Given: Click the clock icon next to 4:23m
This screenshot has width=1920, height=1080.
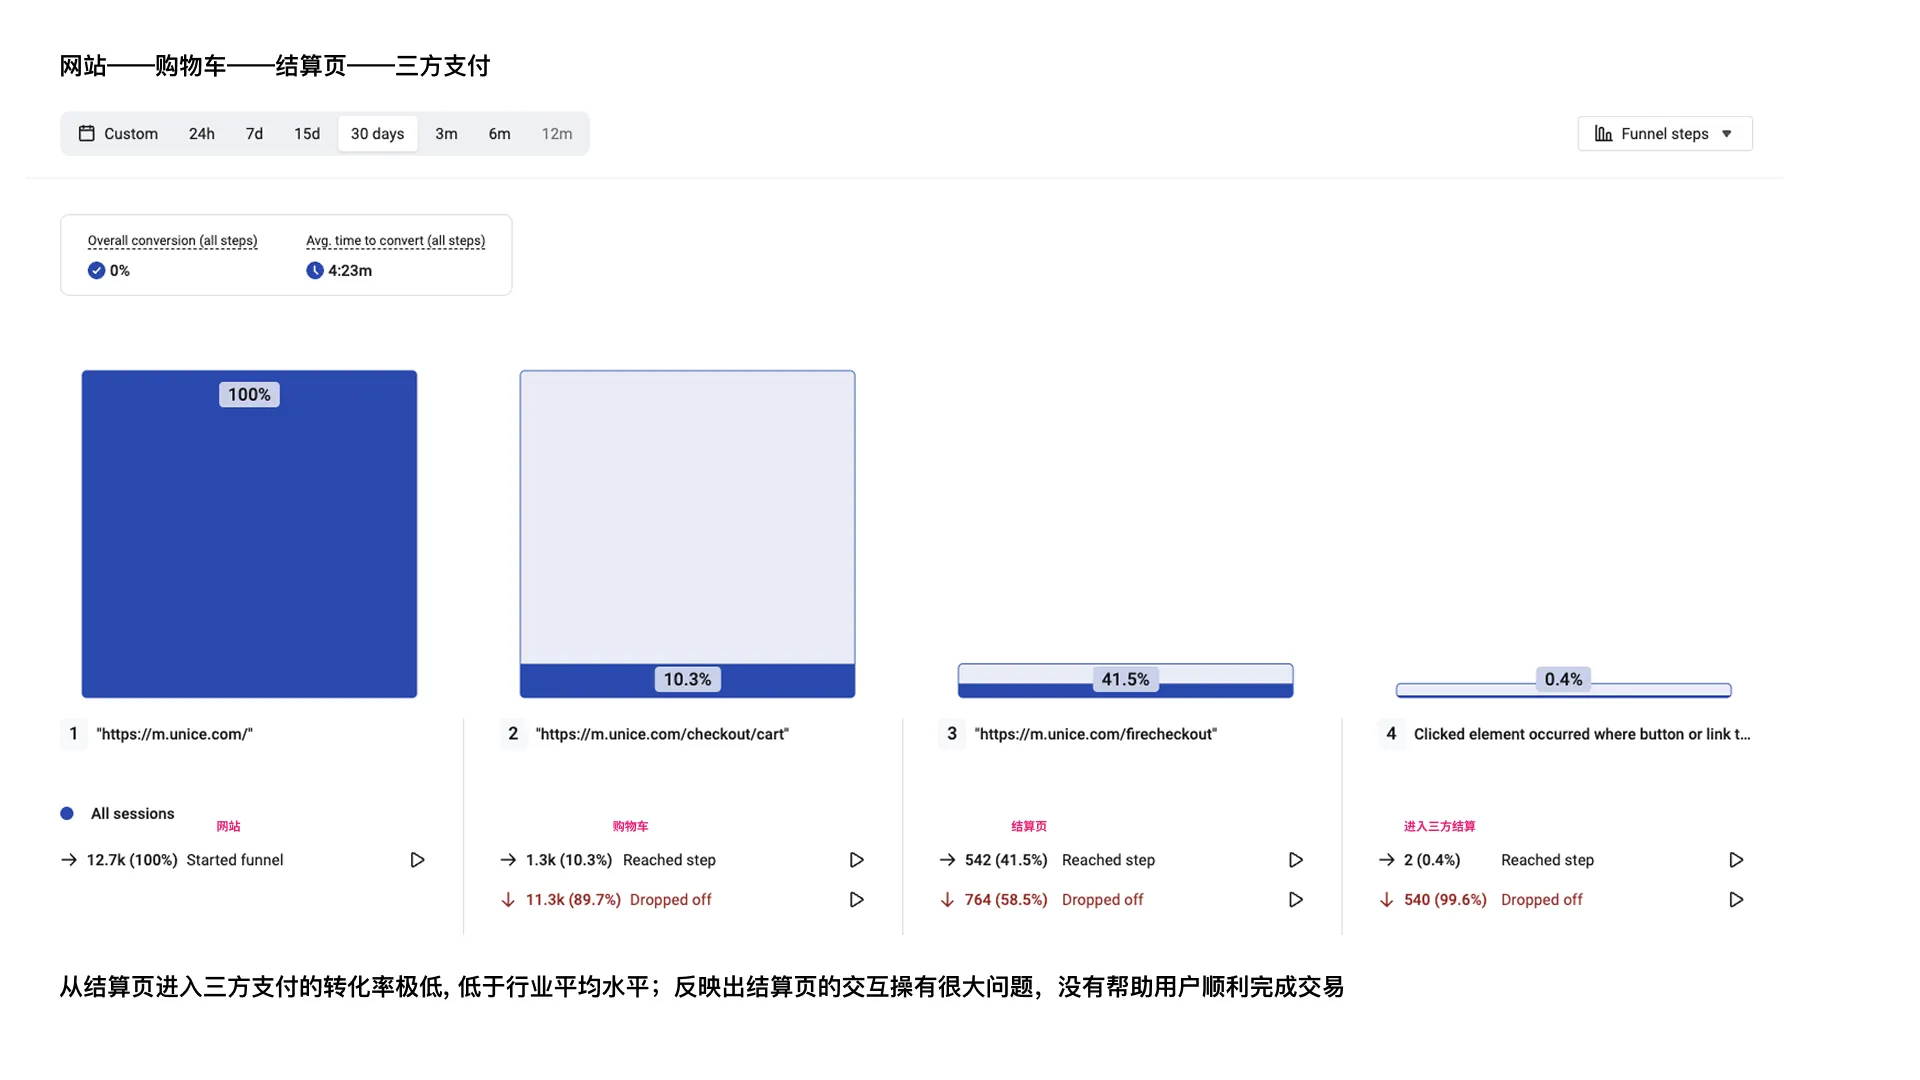Looking at the screenshot, I should click(315, 270).
